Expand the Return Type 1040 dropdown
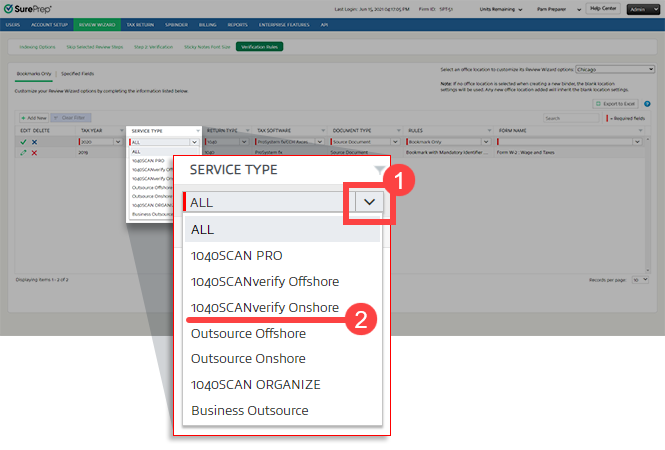The width and height of the screenshot is (665, 450). (x=244, y=142)
